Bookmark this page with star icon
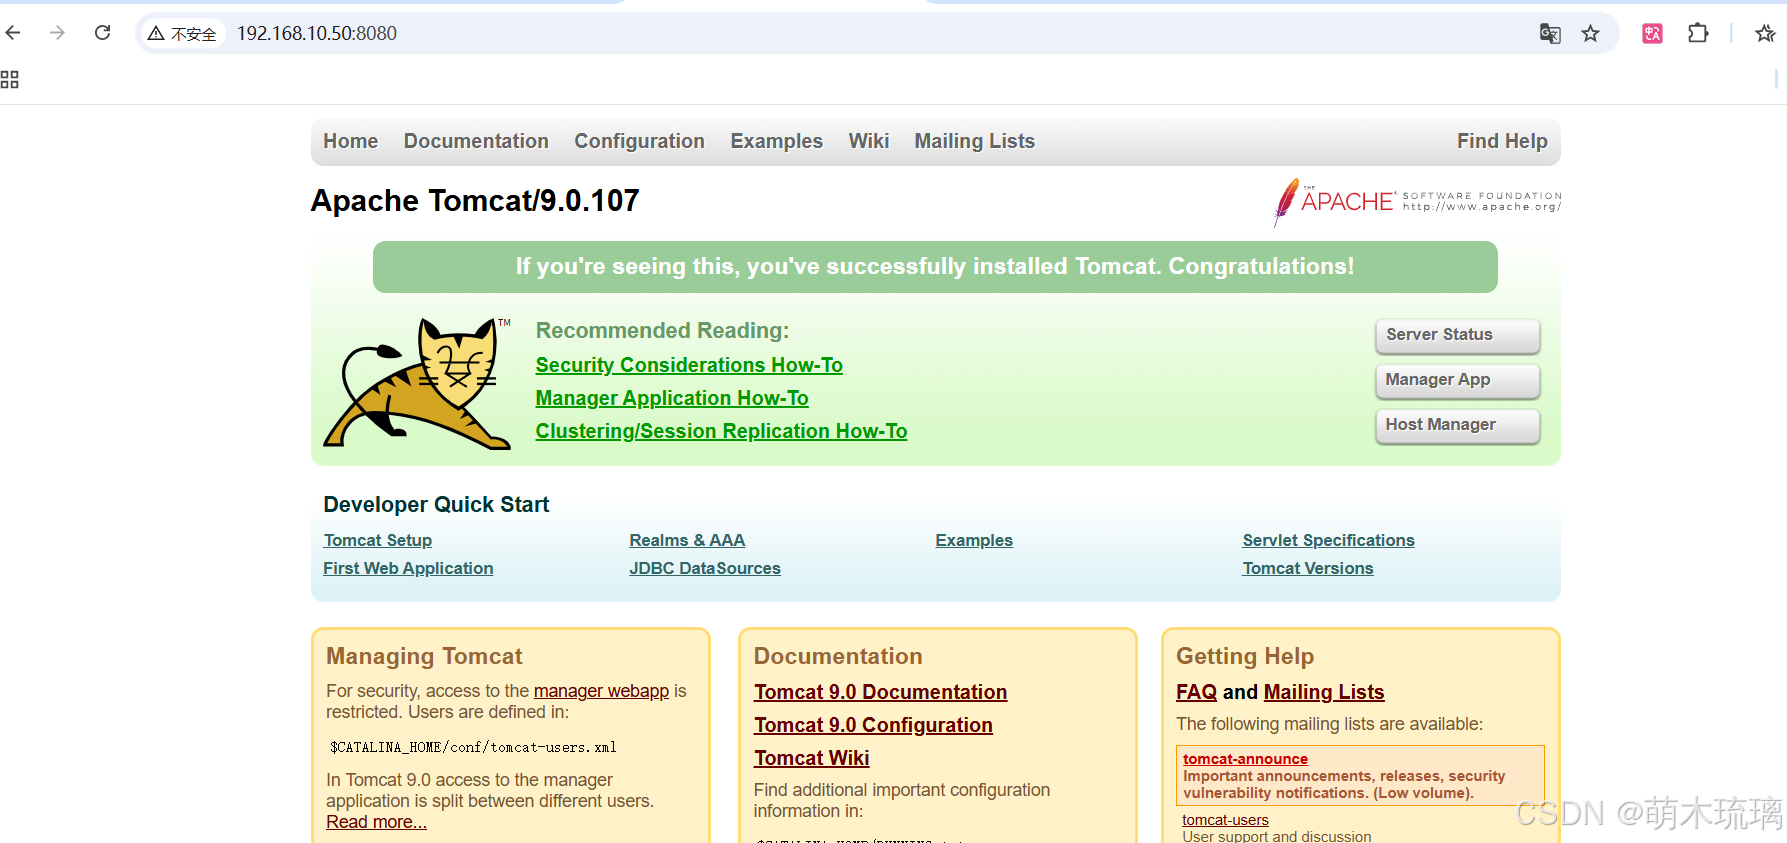 [1590, 34]
